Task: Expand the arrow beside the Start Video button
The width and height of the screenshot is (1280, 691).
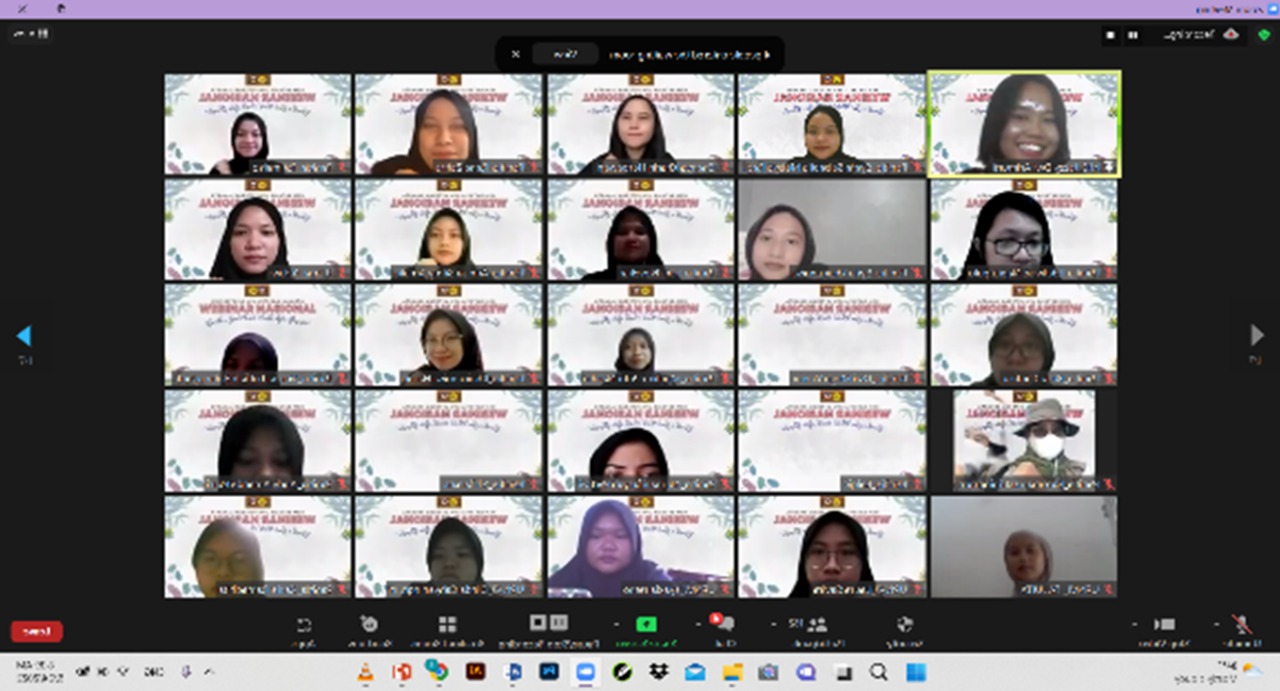Action: coord(1135,623)
